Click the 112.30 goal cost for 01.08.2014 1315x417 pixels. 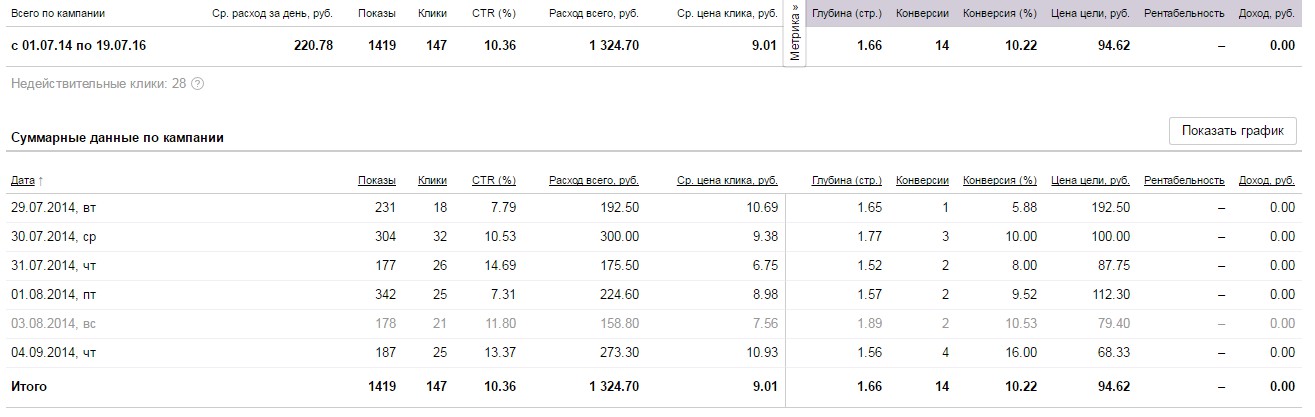(x=1110, y=295)
